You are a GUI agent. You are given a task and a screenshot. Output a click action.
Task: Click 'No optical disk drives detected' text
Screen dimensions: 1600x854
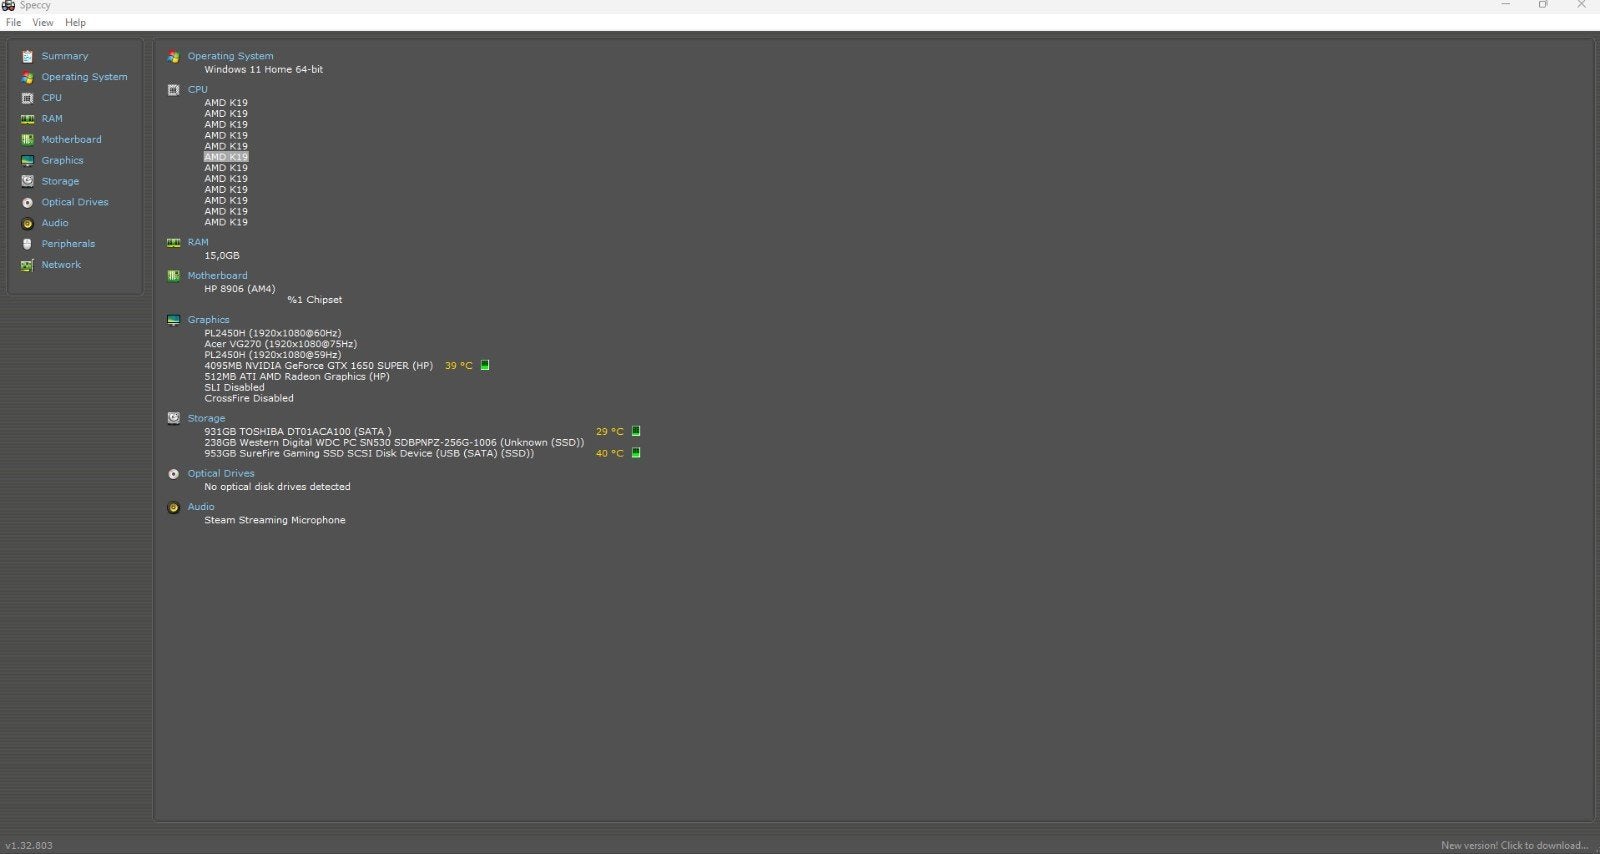coord(277,487)
